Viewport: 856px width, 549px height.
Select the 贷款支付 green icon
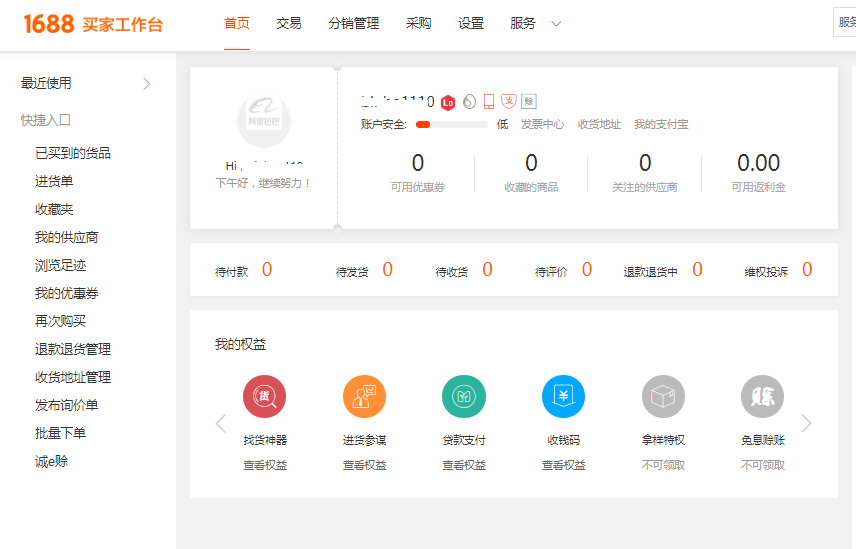(464, 397)
